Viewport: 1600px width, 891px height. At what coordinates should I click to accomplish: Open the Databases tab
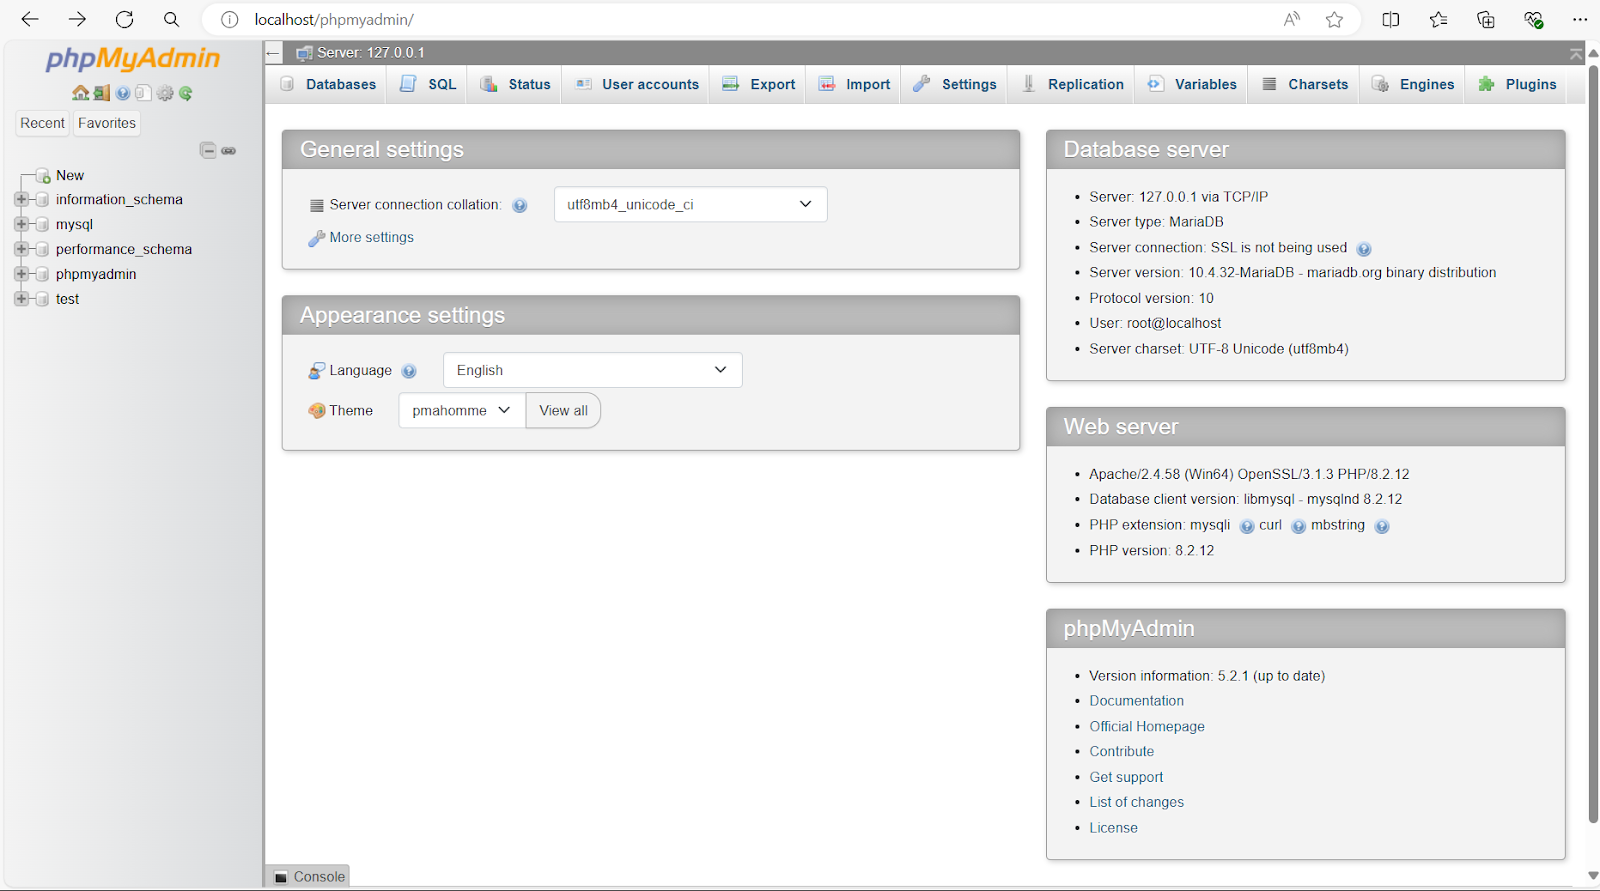coord(329,84)
